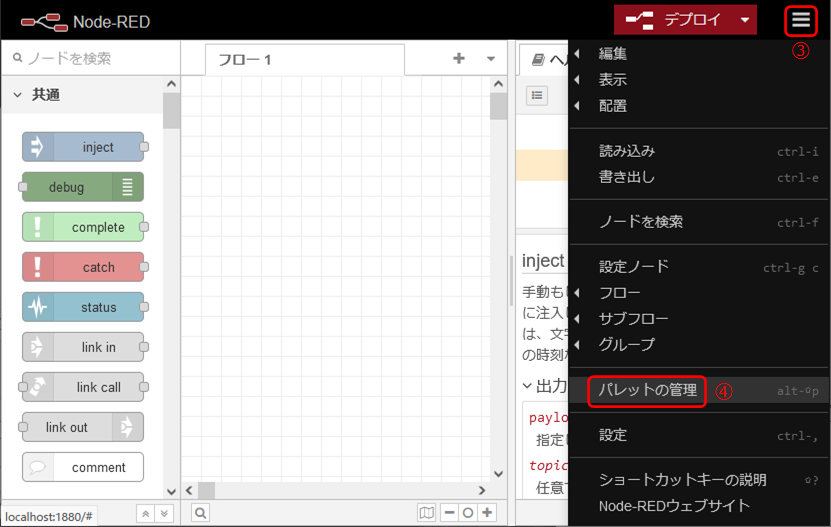Collapse the 共通 palette category

[x=18, y=95]
